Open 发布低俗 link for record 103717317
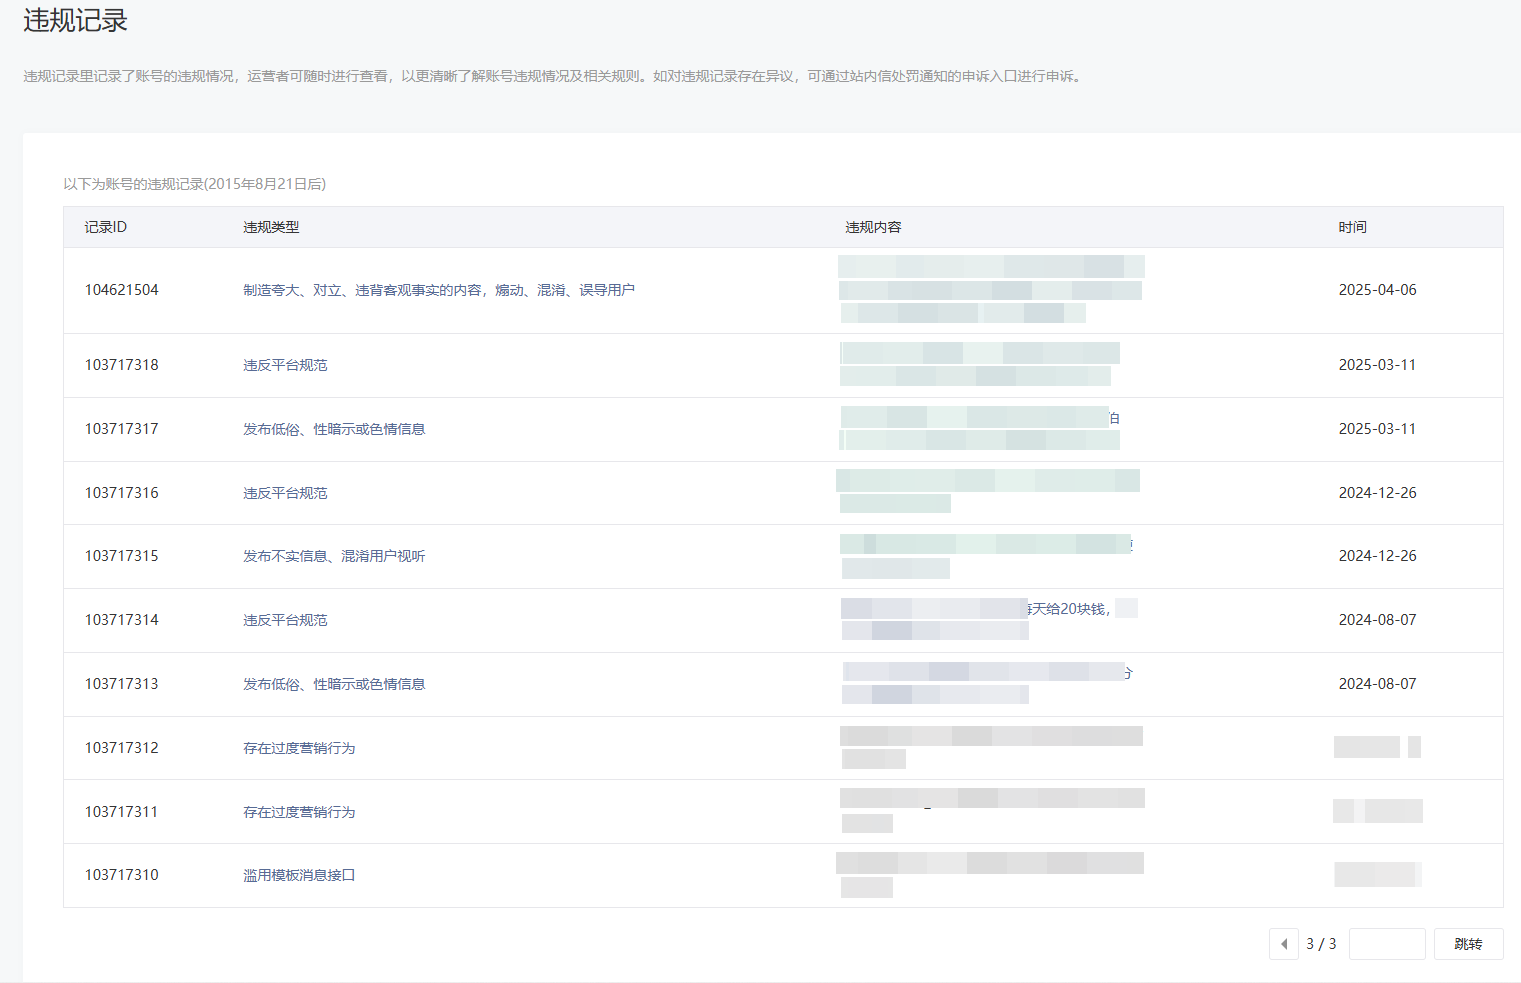 point(334,429)
